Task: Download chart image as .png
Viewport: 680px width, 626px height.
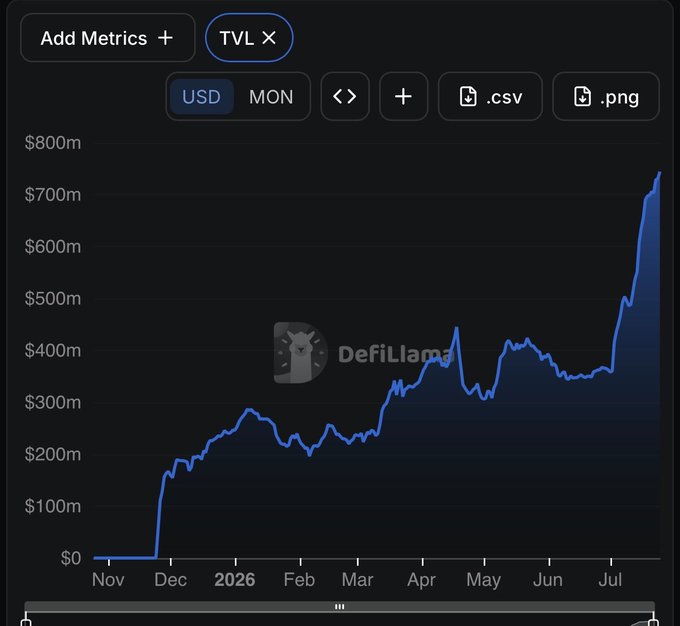Action: pos(606,96)
